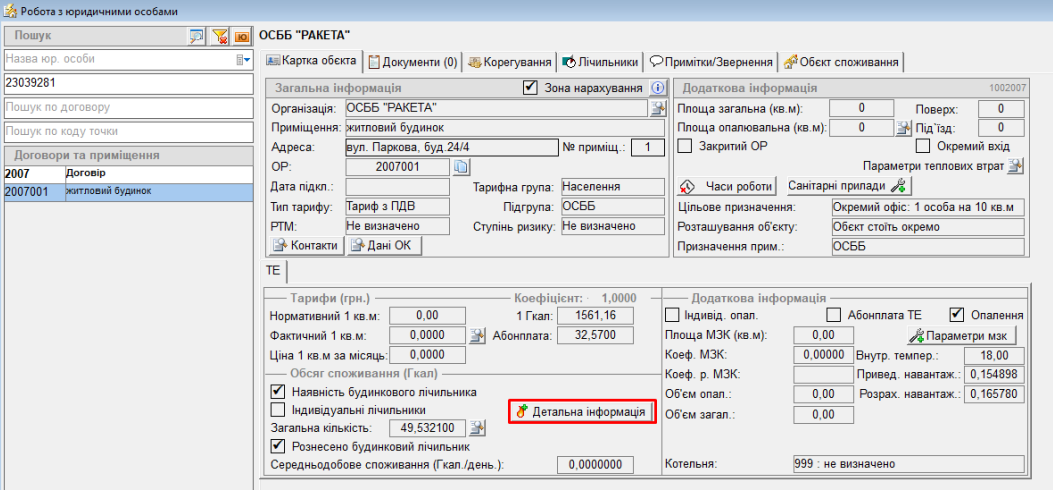The width and height of the screenshot is (1053, 490).
Task: Click the info icon beside Зона нарахування
Action: tap(657, 88)
